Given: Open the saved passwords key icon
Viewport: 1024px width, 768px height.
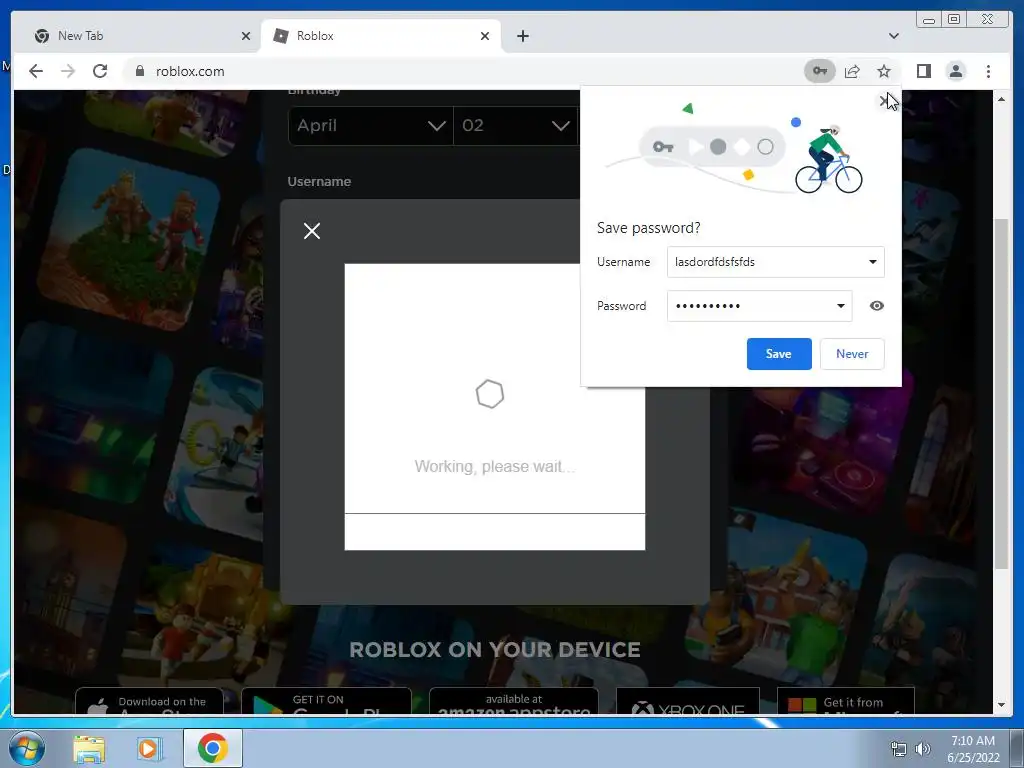Looking at the screenshot, I should pyautogui.click(x=820, y=71).
